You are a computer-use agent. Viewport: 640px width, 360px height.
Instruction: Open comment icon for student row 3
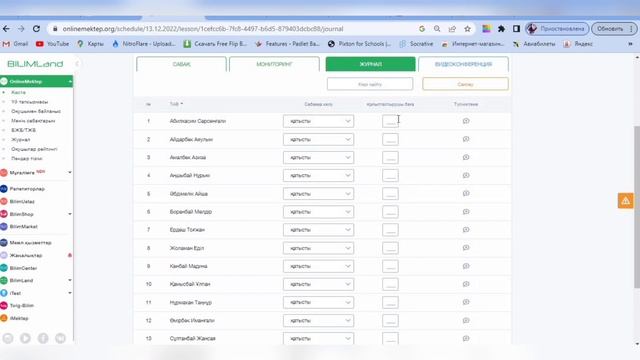point(466,157)
